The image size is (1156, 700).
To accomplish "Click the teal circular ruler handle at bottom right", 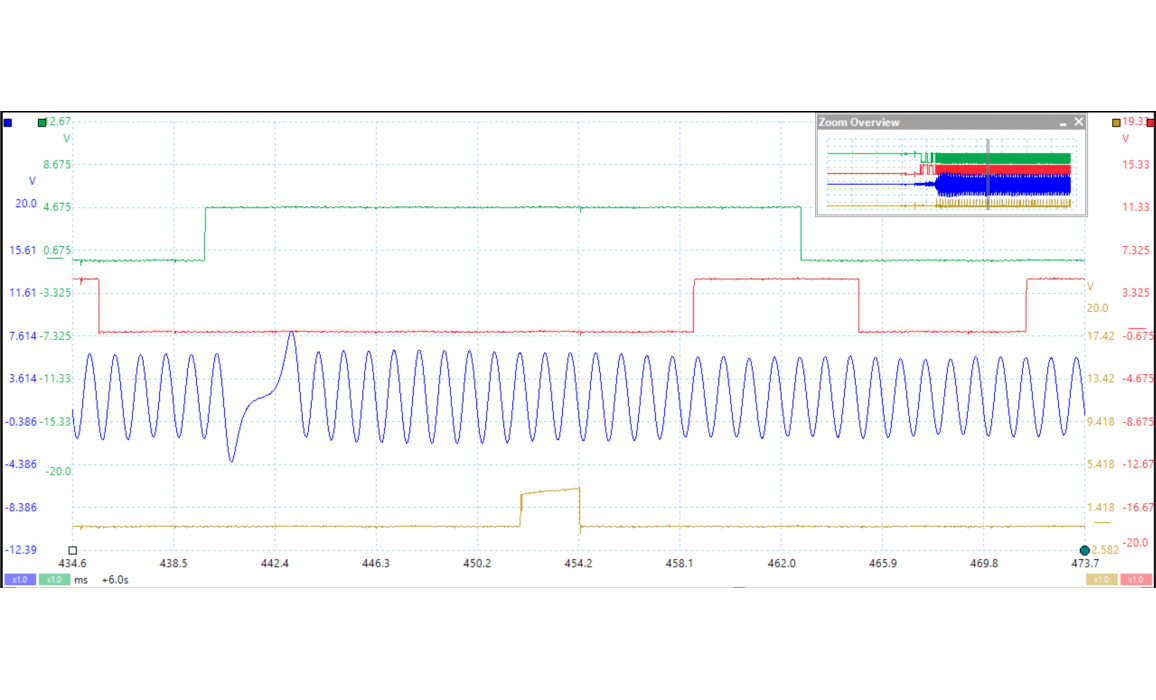I will (x=1085, y=551).
